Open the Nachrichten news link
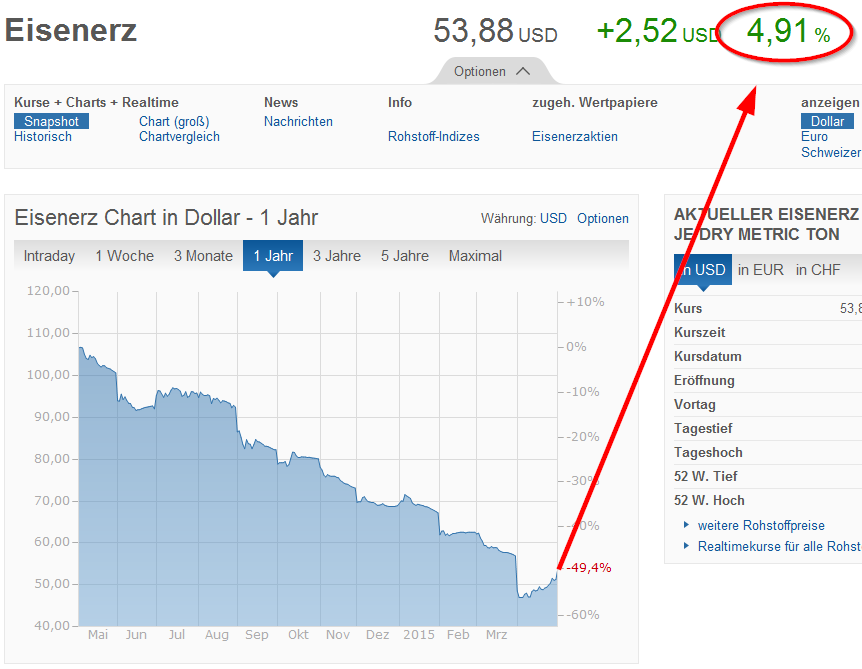The height and width of the screenshot is (669, 862). pyautogui.click(x=298, y=121)
